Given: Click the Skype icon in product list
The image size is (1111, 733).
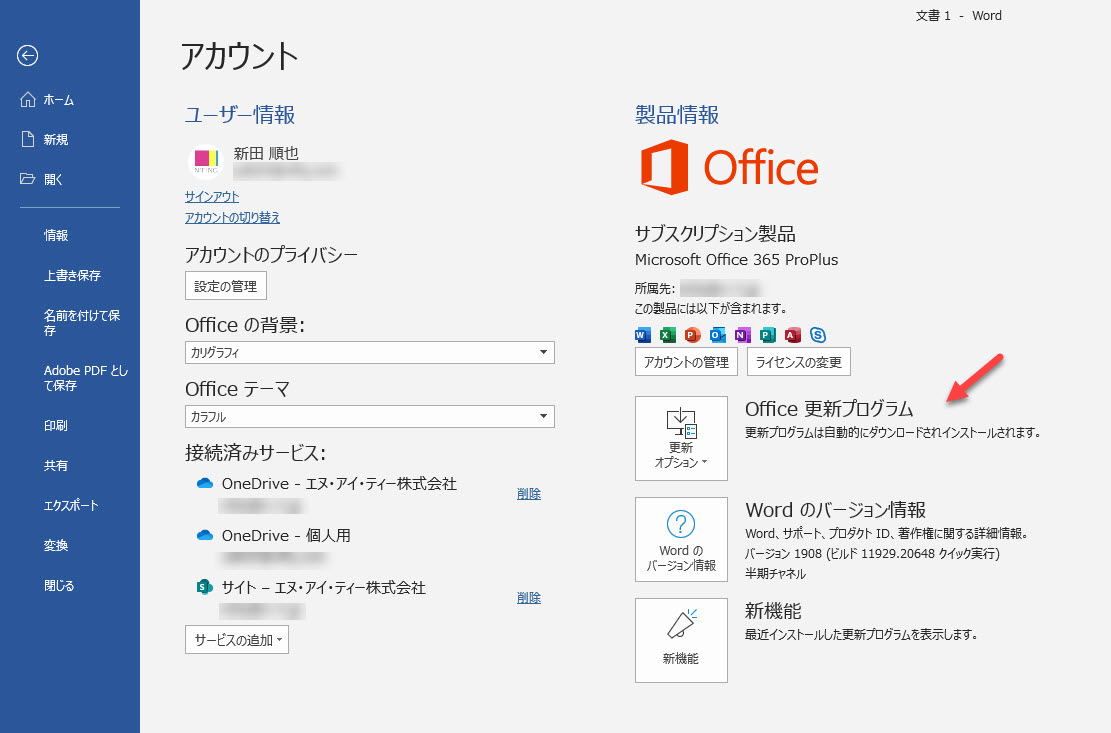Looking at the screenshot, I should point(818,335).
